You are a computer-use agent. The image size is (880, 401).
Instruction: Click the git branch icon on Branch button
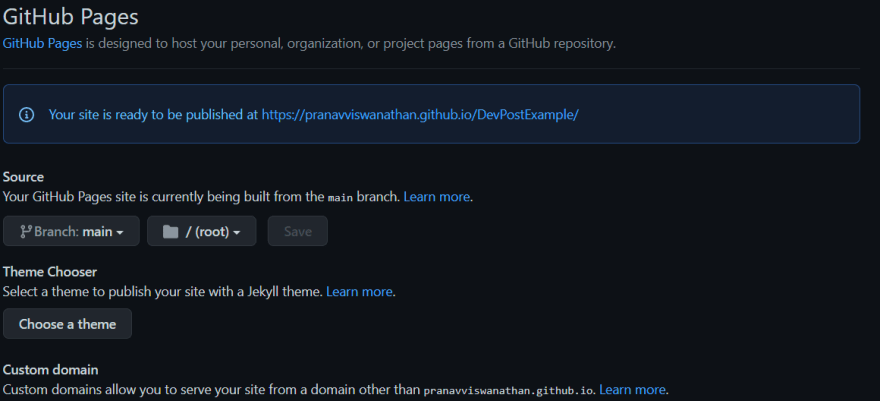tap(26, 231)
